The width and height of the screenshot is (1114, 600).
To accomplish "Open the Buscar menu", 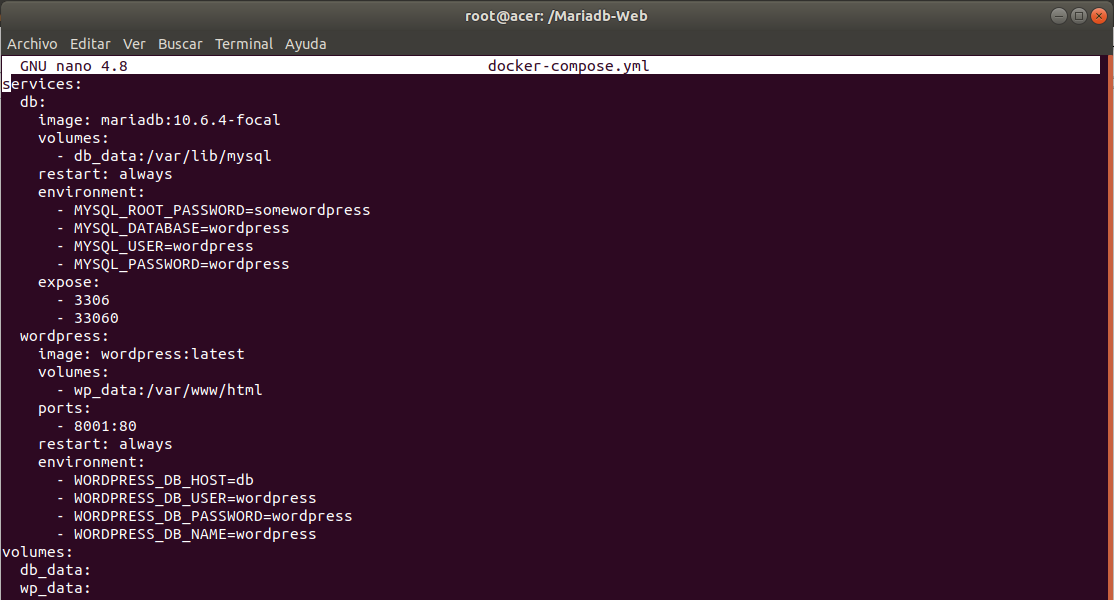I will tap(180, 44).
